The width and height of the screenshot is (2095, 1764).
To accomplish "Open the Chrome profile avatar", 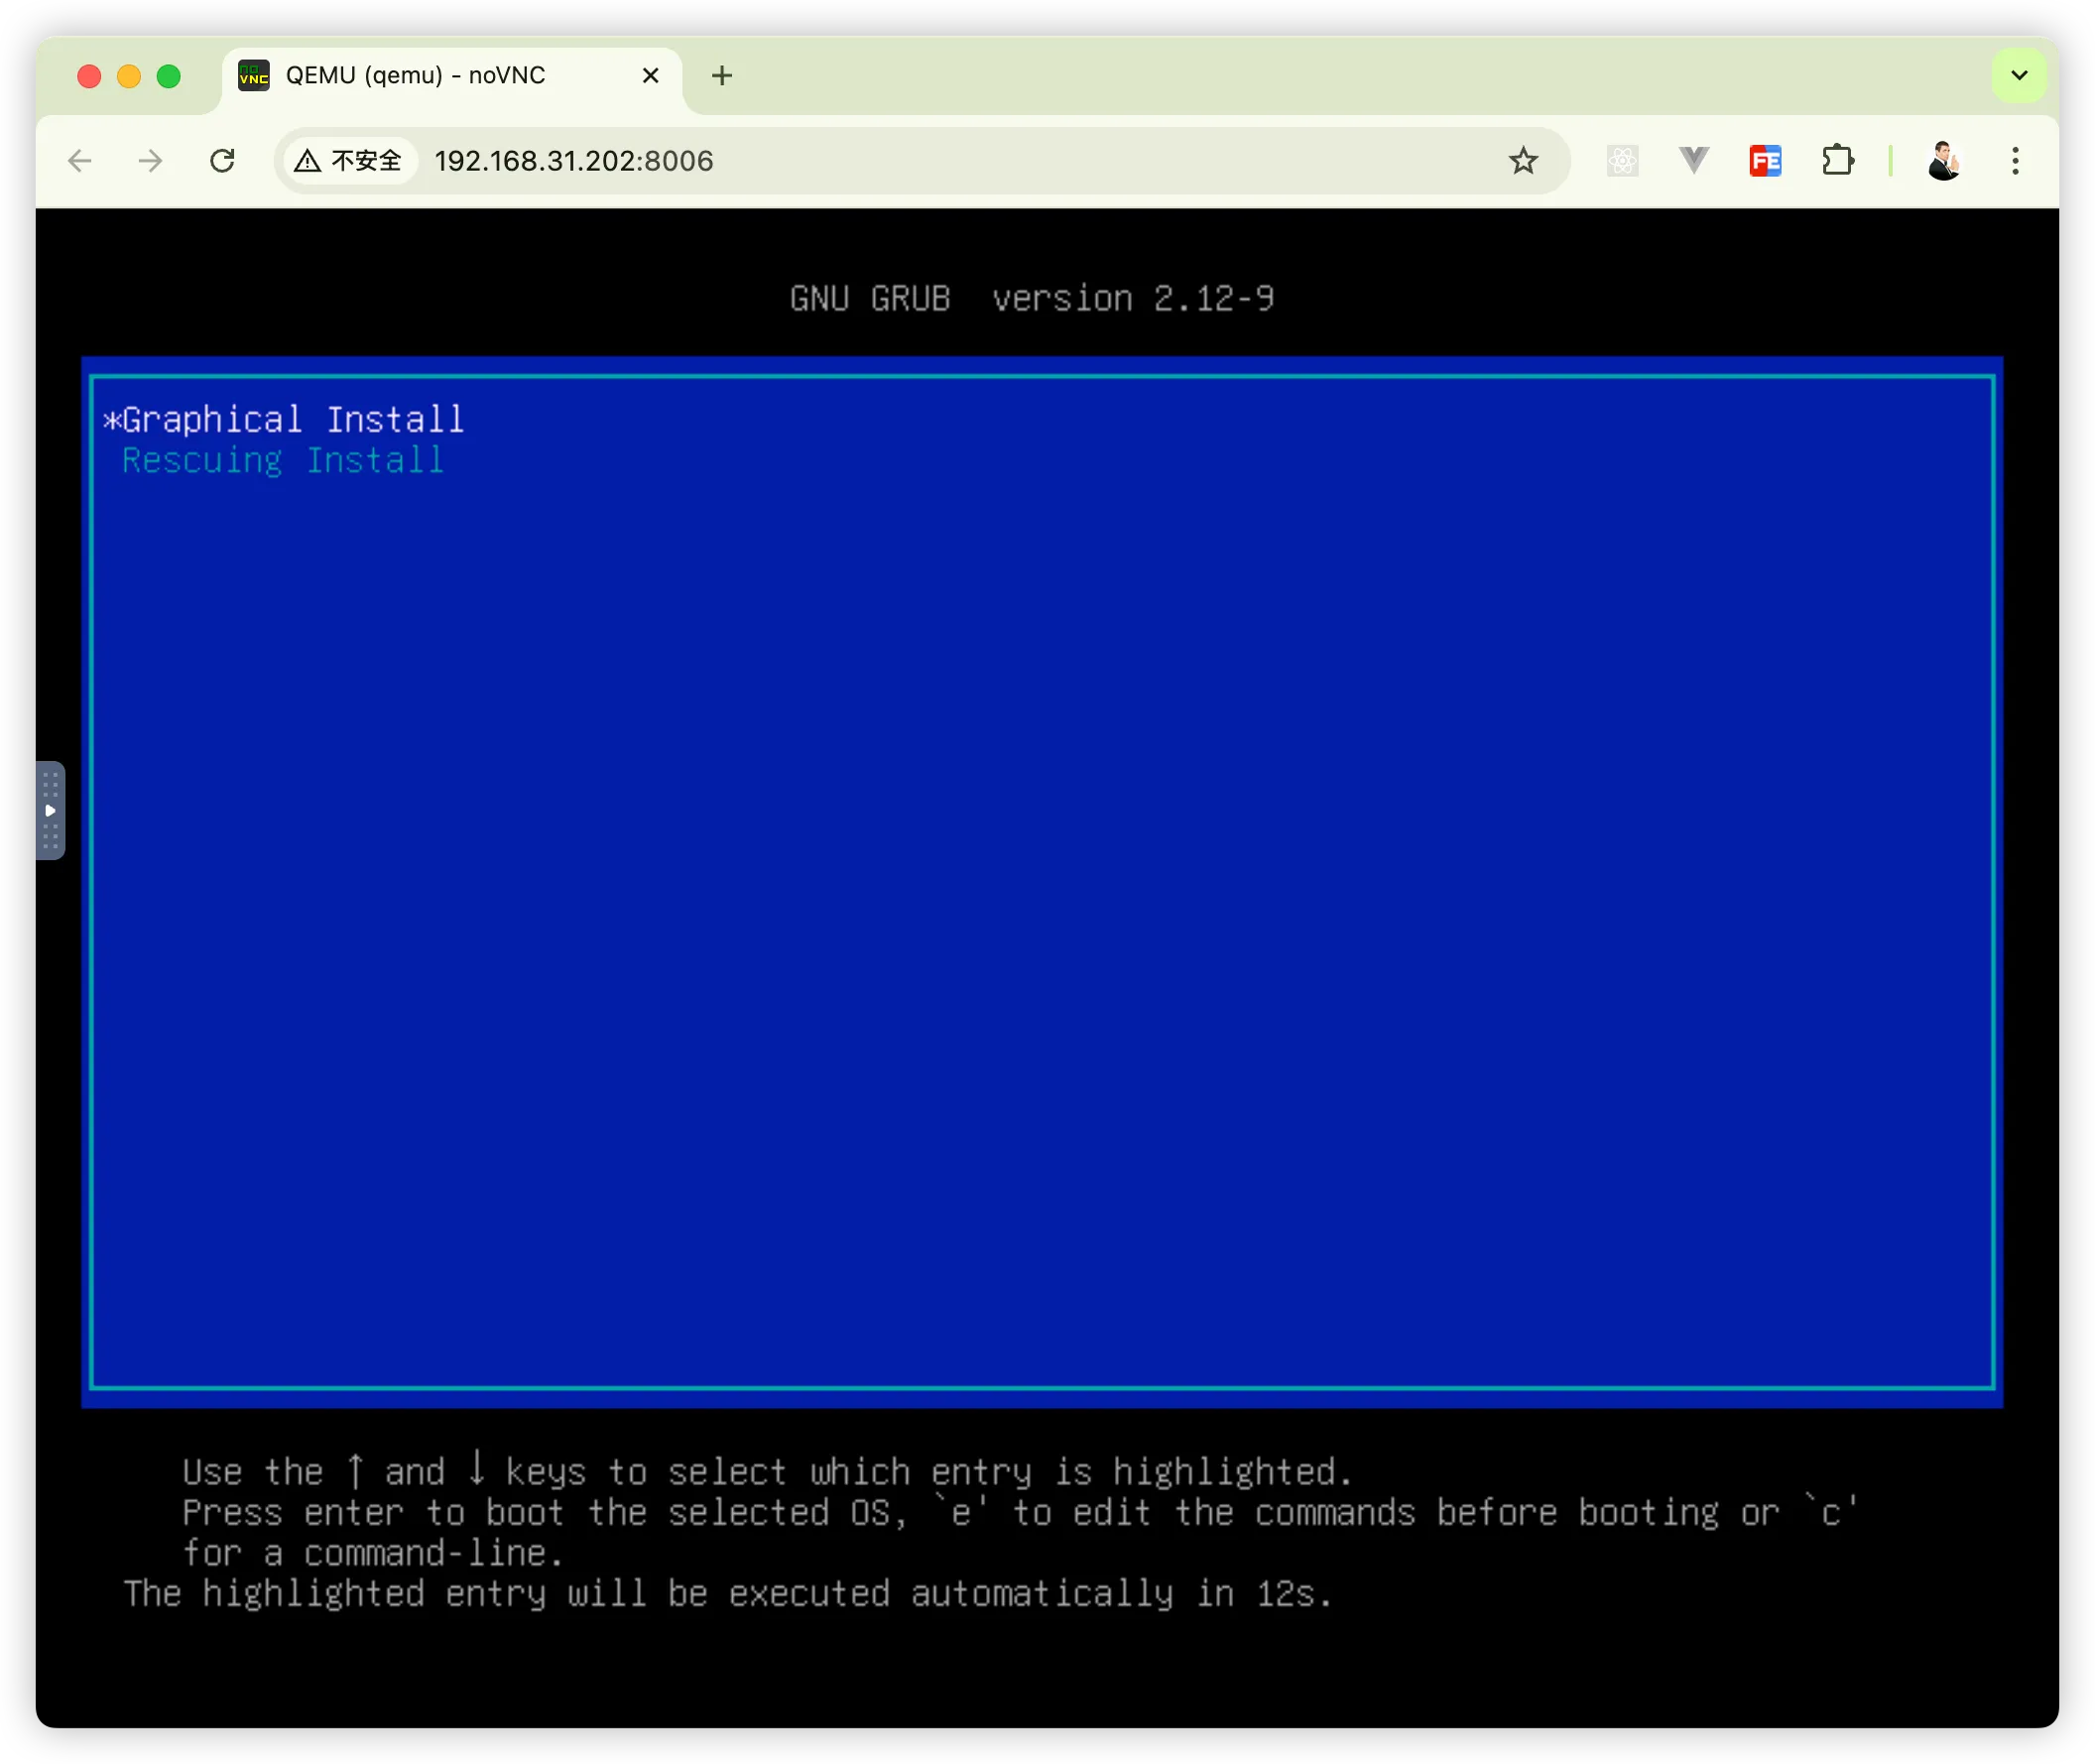I will (x=1943, y=161).
